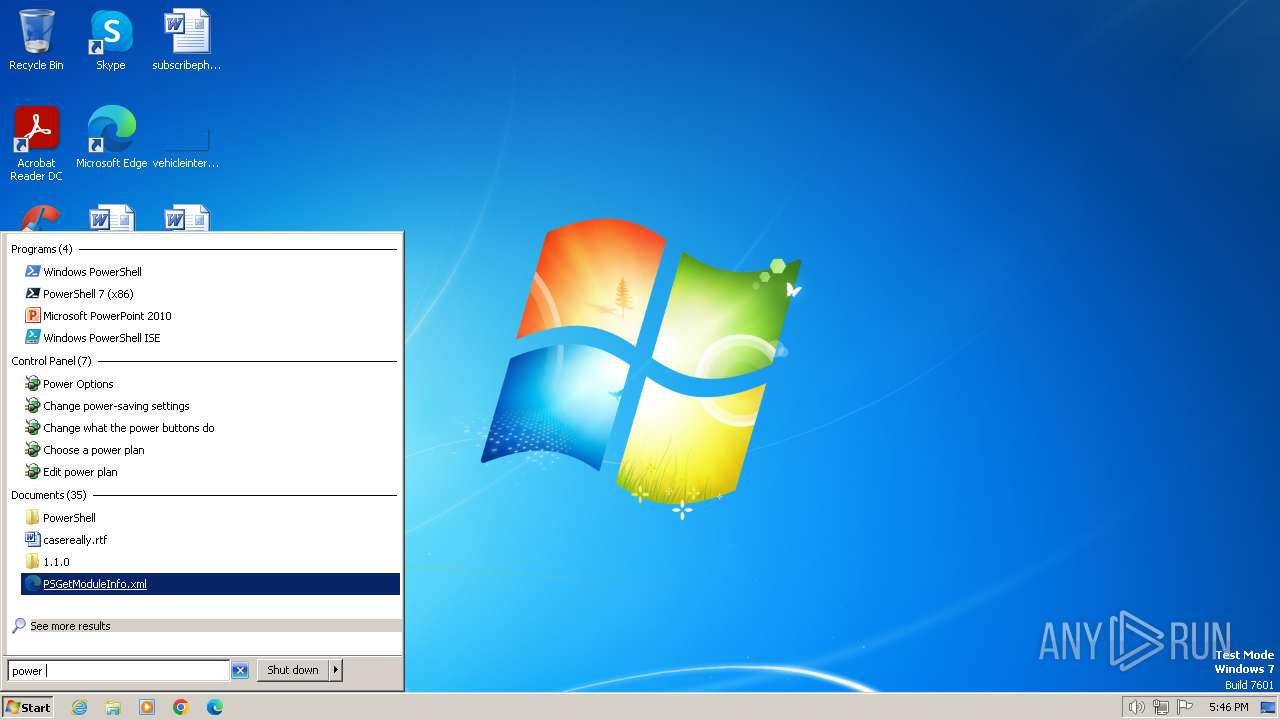
Task: Click the PowerPoint 2010 result icon
Action: (x=32, y=316)
